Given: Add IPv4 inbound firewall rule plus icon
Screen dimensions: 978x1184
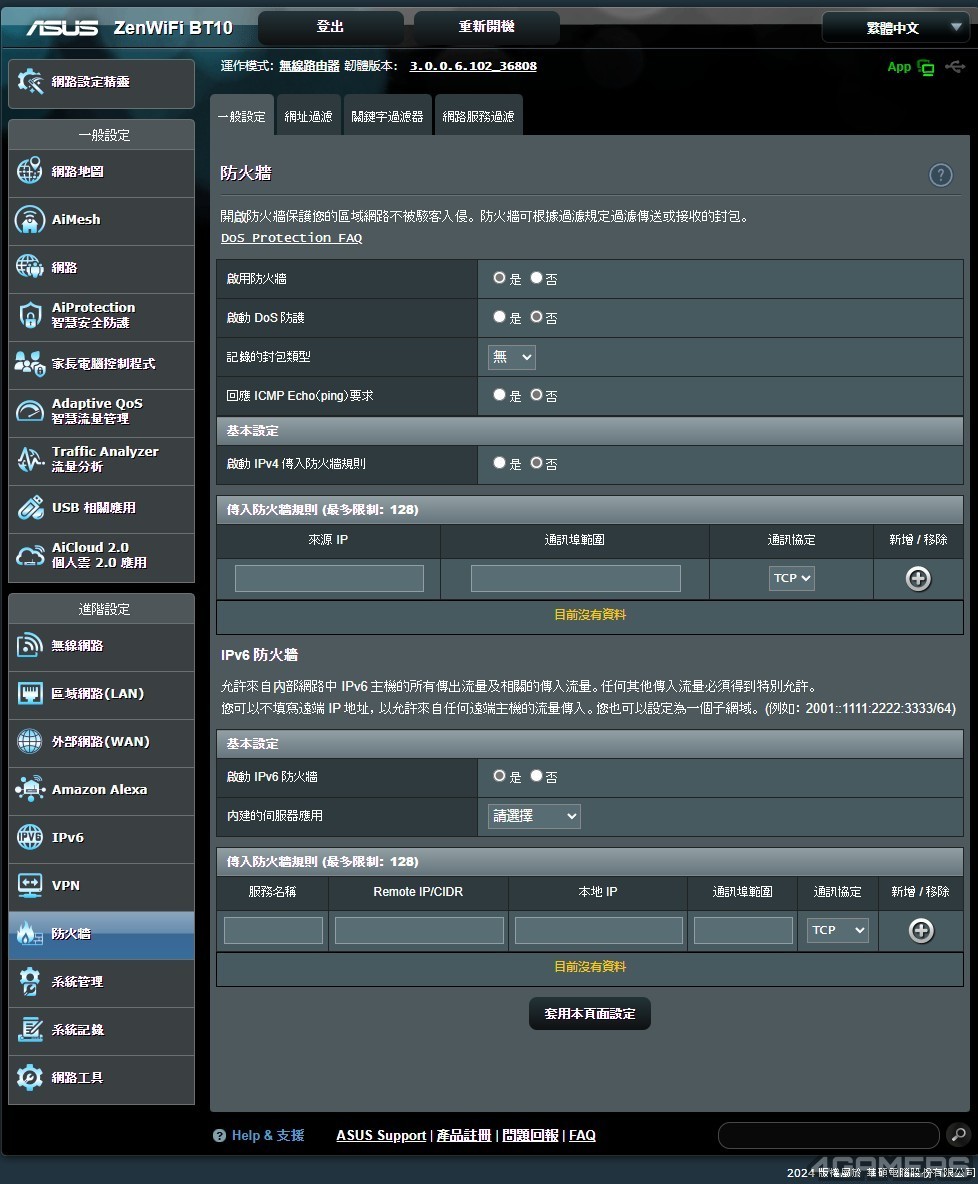Looking at the screenshot, I should coord(918,579).
